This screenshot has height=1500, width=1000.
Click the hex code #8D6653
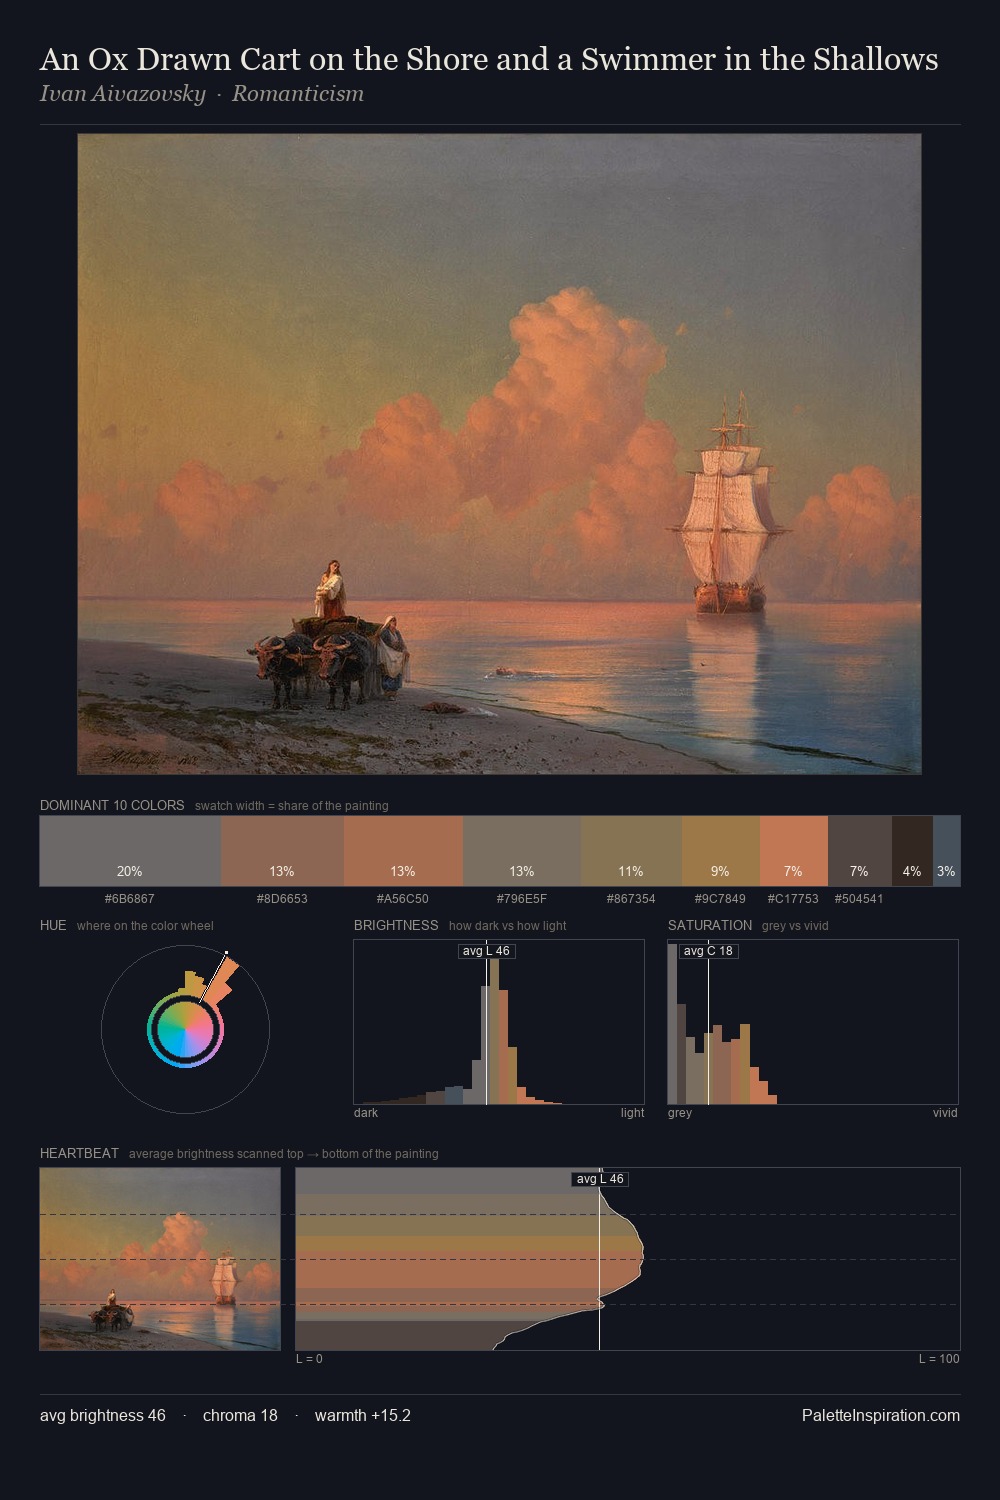282,899
